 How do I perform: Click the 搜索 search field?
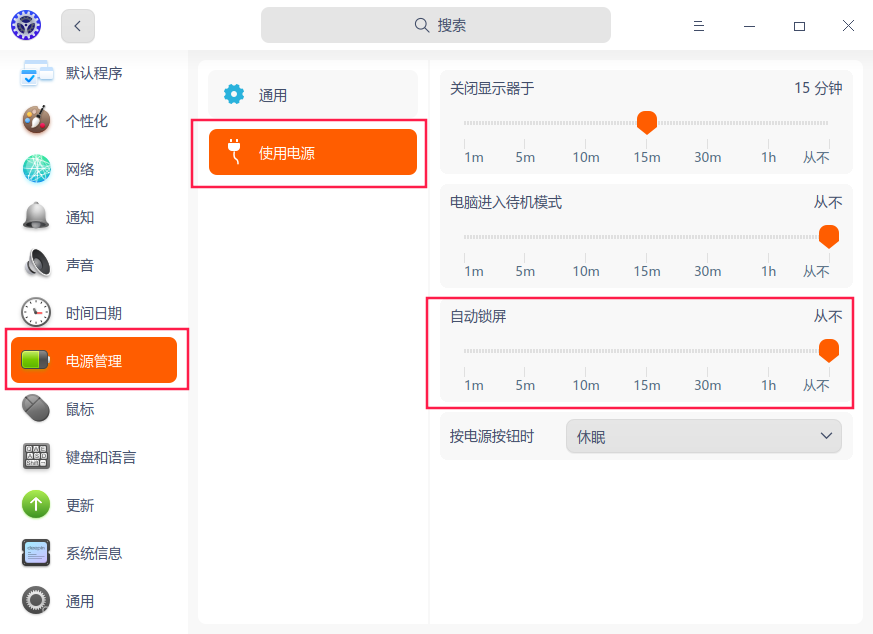click(435, 25)
